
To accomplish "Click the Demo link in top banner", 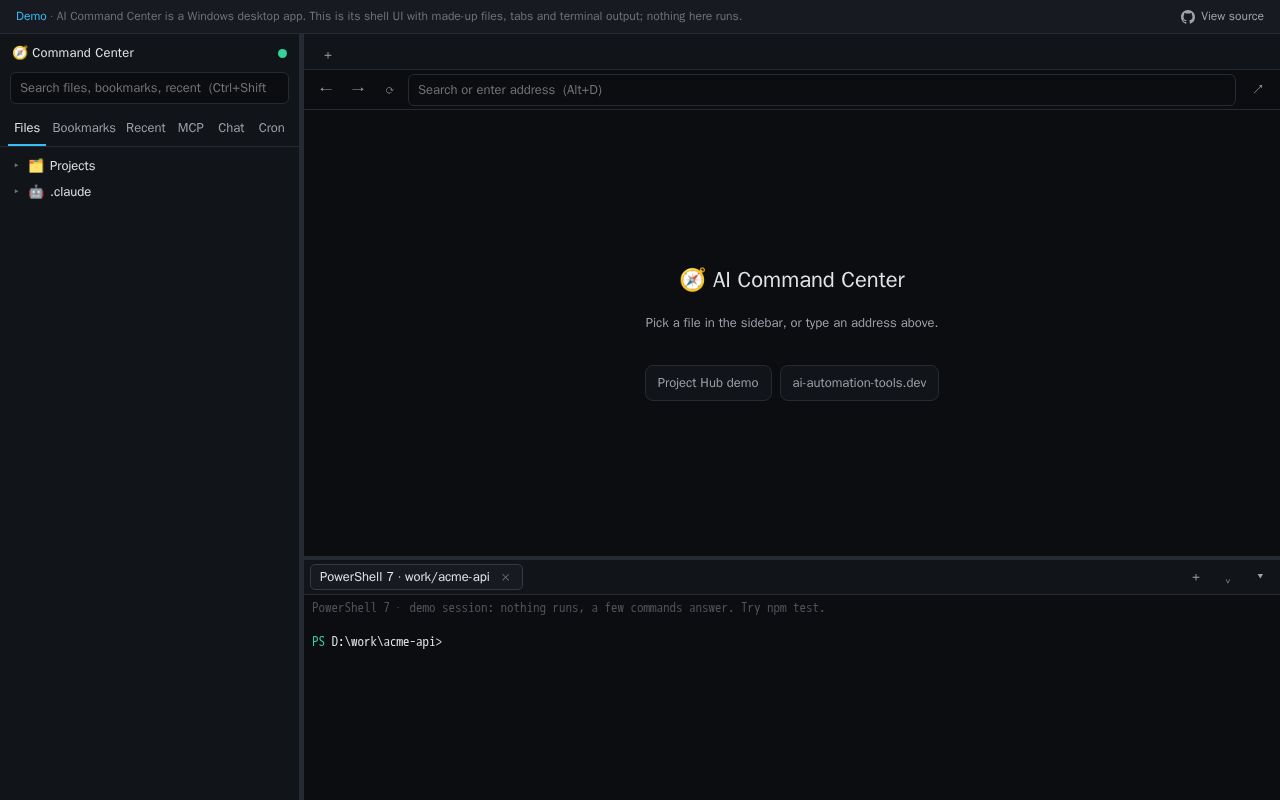I will pos(31,17).
